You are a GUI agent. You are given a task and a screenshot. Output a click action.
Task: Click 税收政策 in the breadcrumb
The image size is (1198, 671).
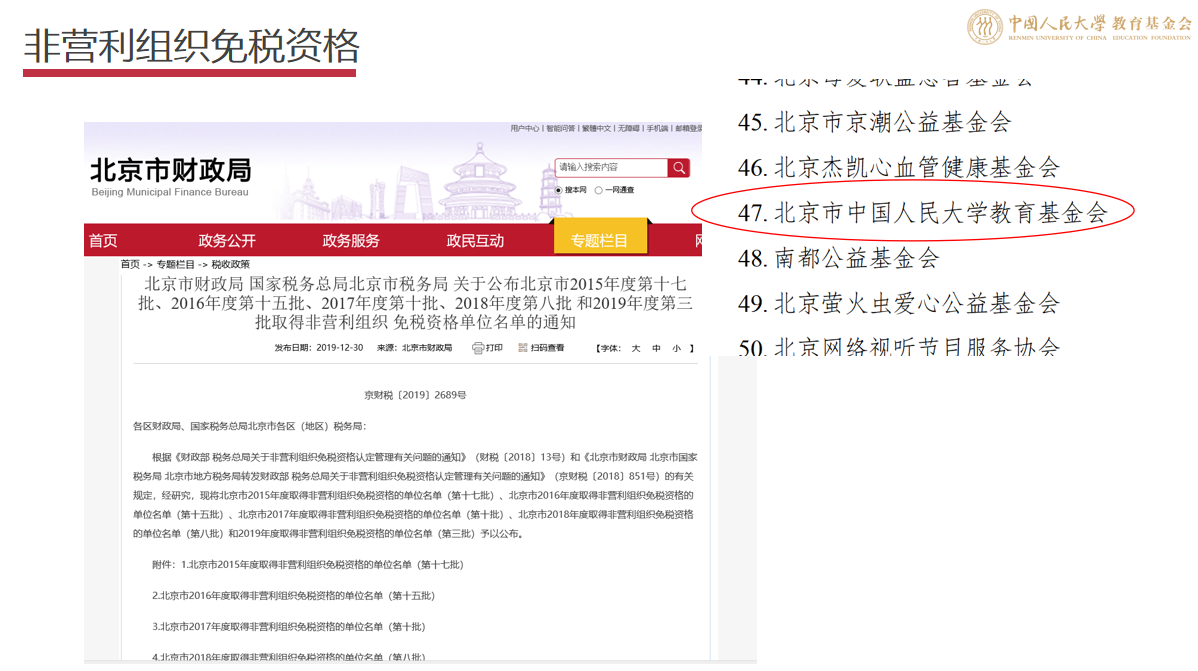[231, 264]
